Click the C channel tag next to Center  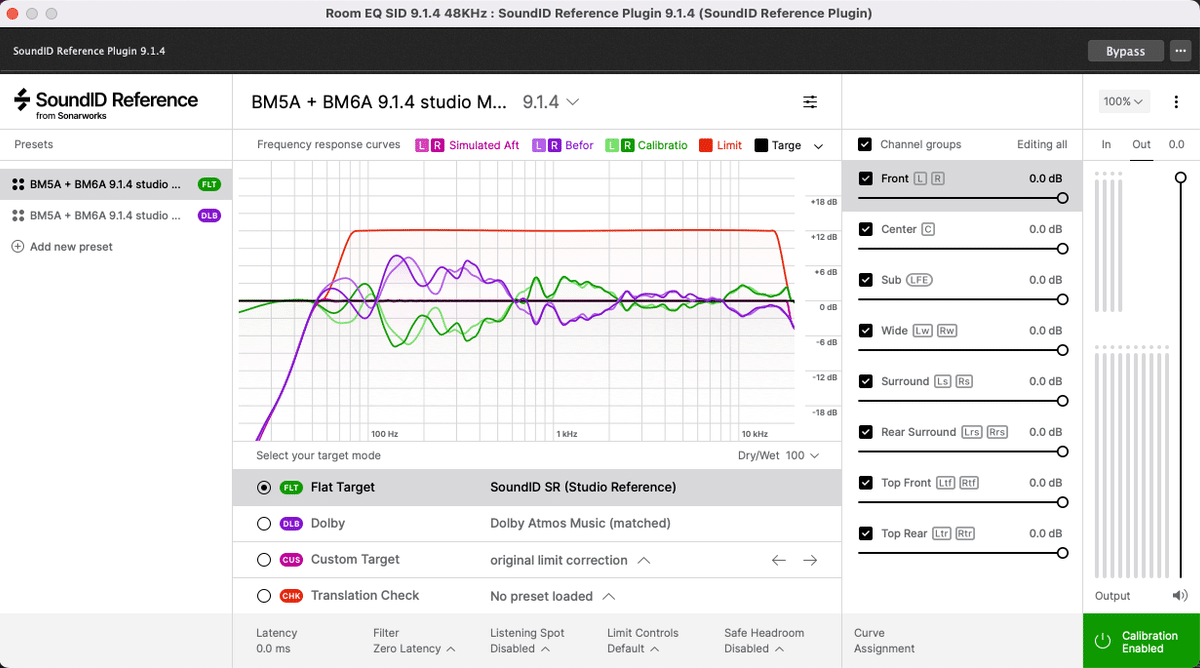click(x=928, y=230)
